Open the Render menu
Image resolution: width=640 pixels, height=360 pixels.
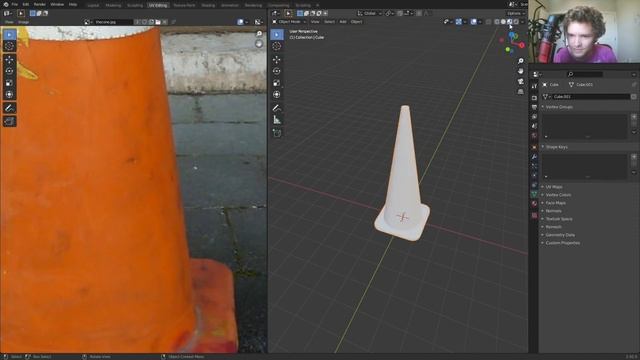[x=40, y=4]
